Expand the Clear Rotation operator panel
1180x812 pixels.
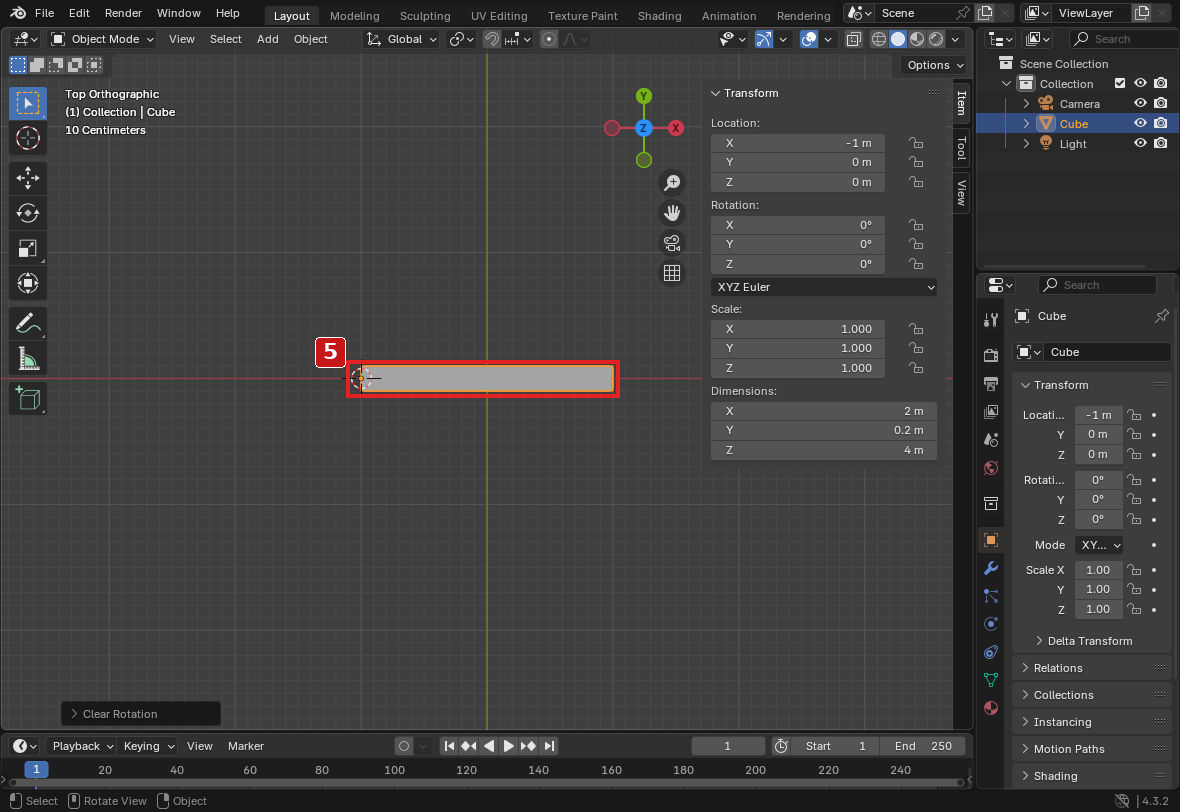click(x=141, y=714)
